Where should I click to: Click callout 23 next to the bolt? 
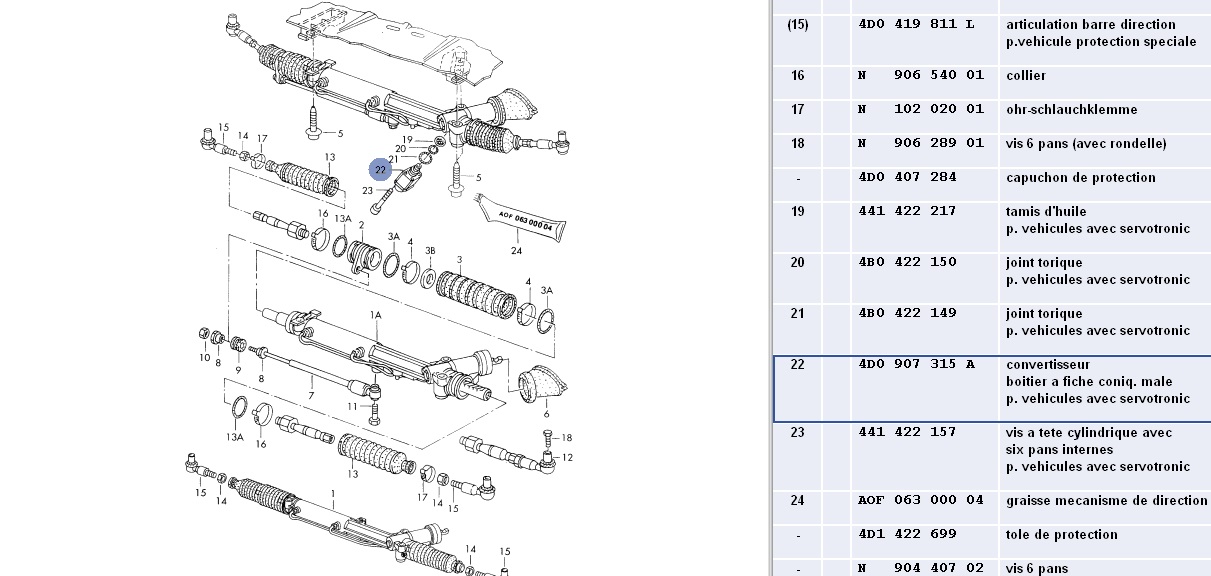[367, 191]
